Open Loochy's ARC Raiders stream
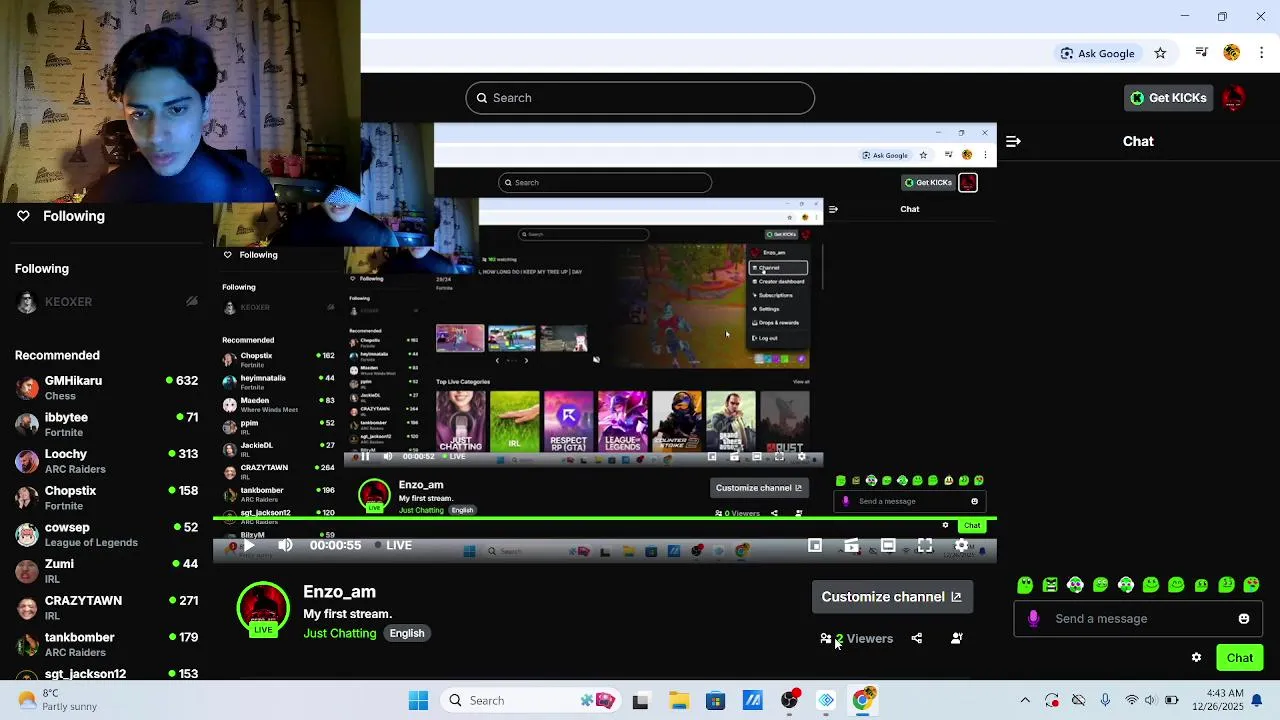Screen dimensions: 1280x720 (106, 461)
